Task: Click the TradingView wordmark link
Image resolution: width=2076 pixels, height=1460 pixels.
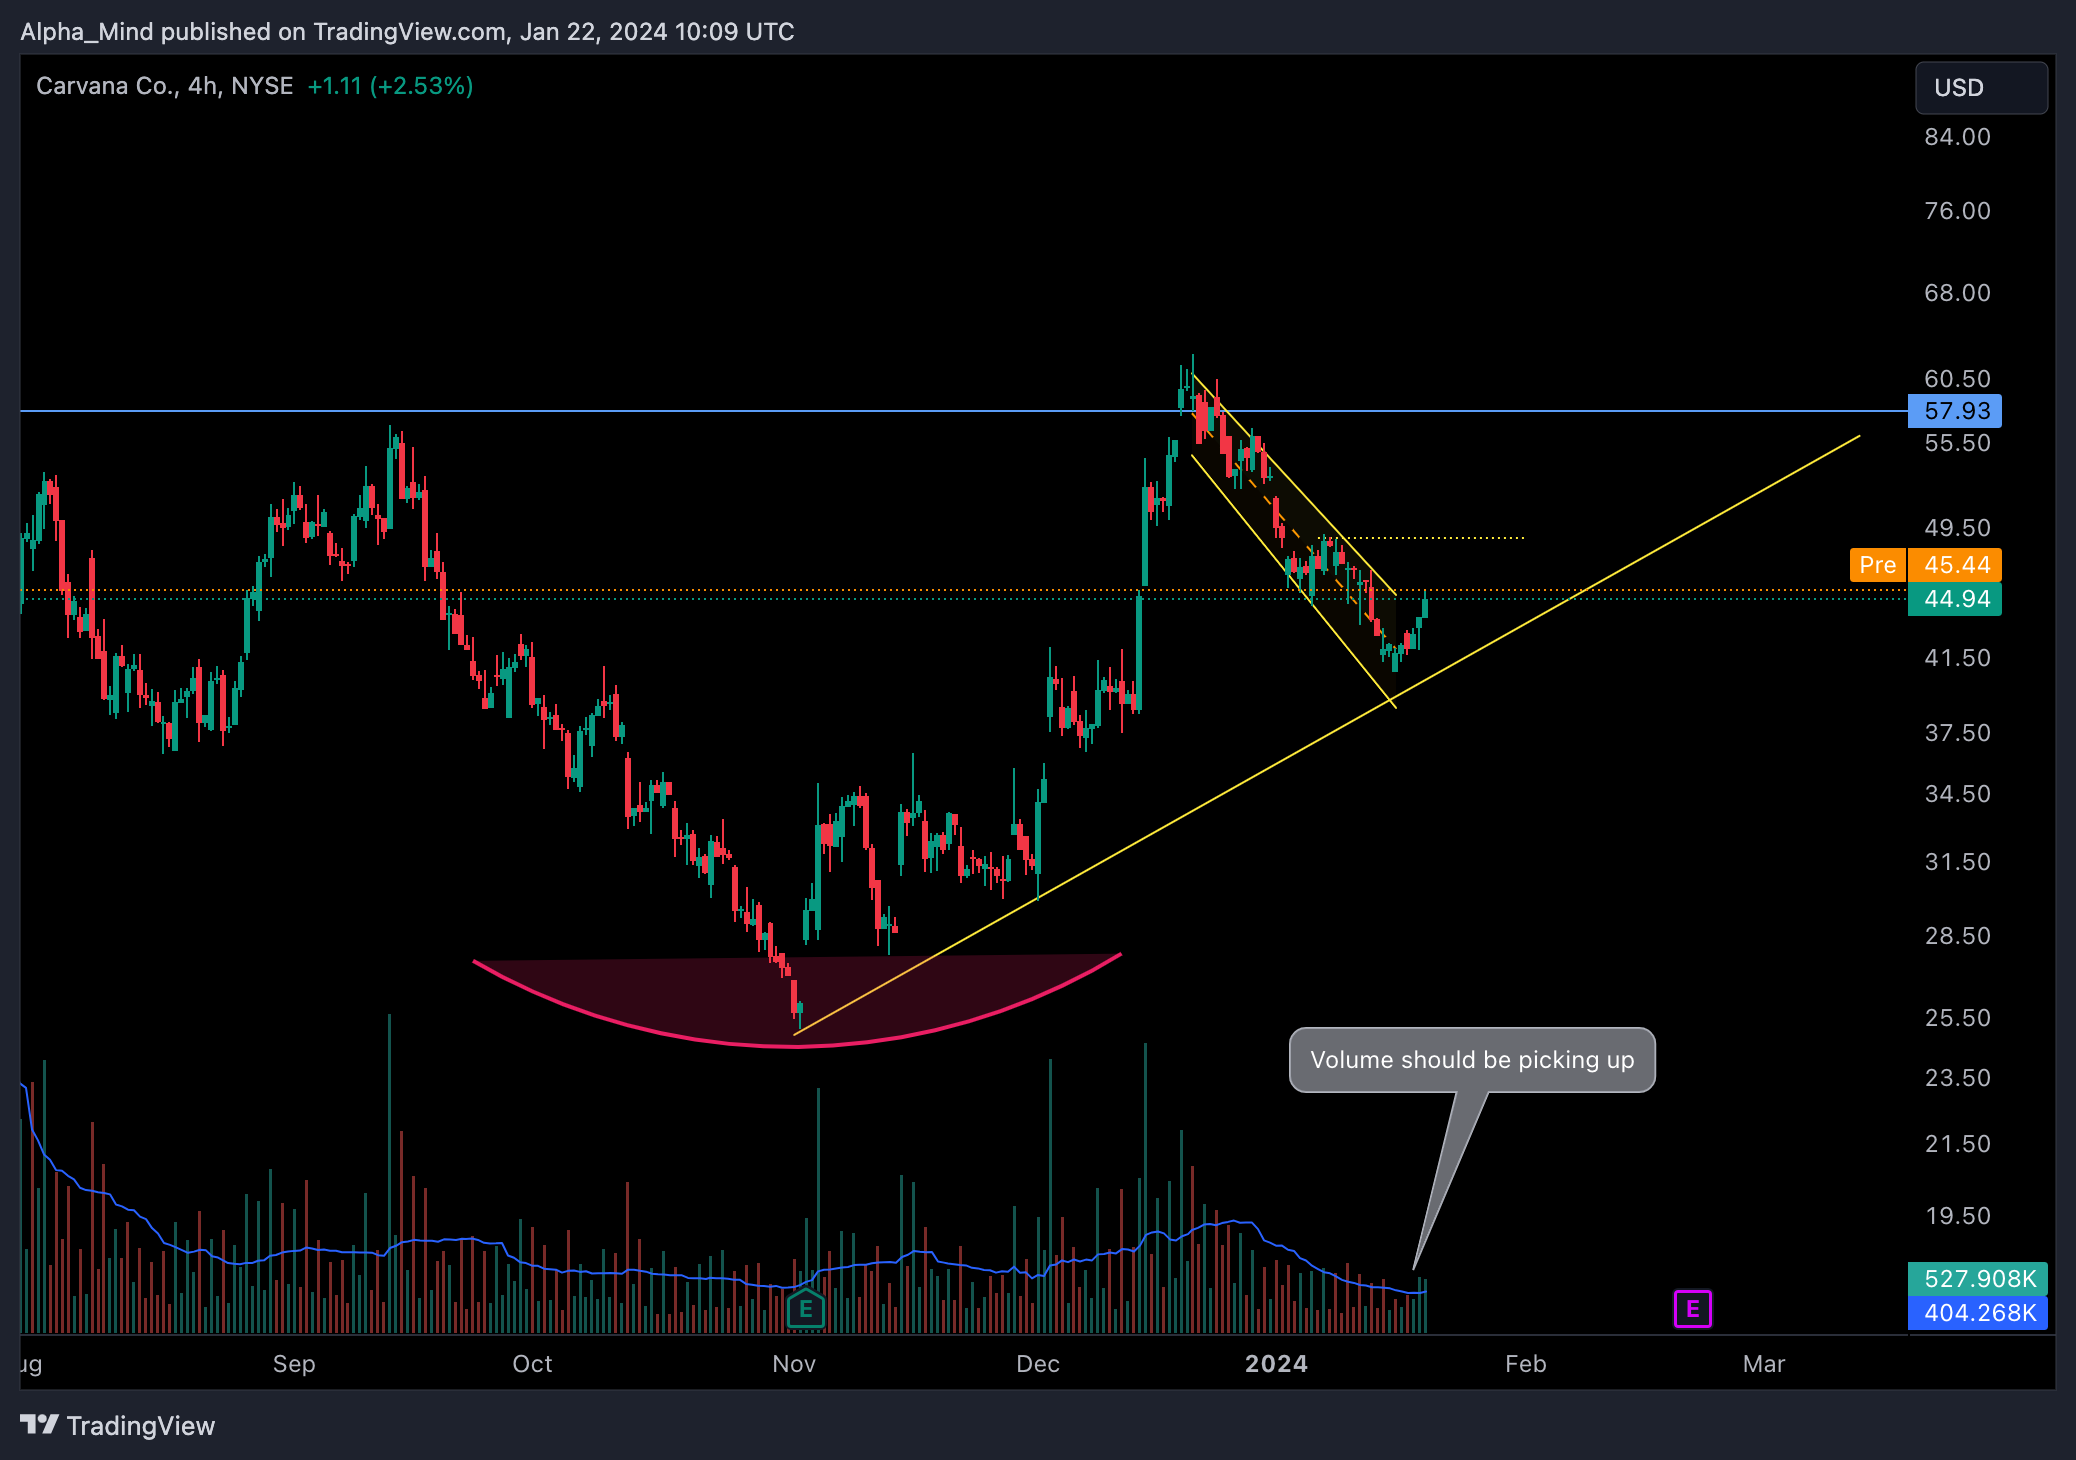Action: (x=141, y=1425)
